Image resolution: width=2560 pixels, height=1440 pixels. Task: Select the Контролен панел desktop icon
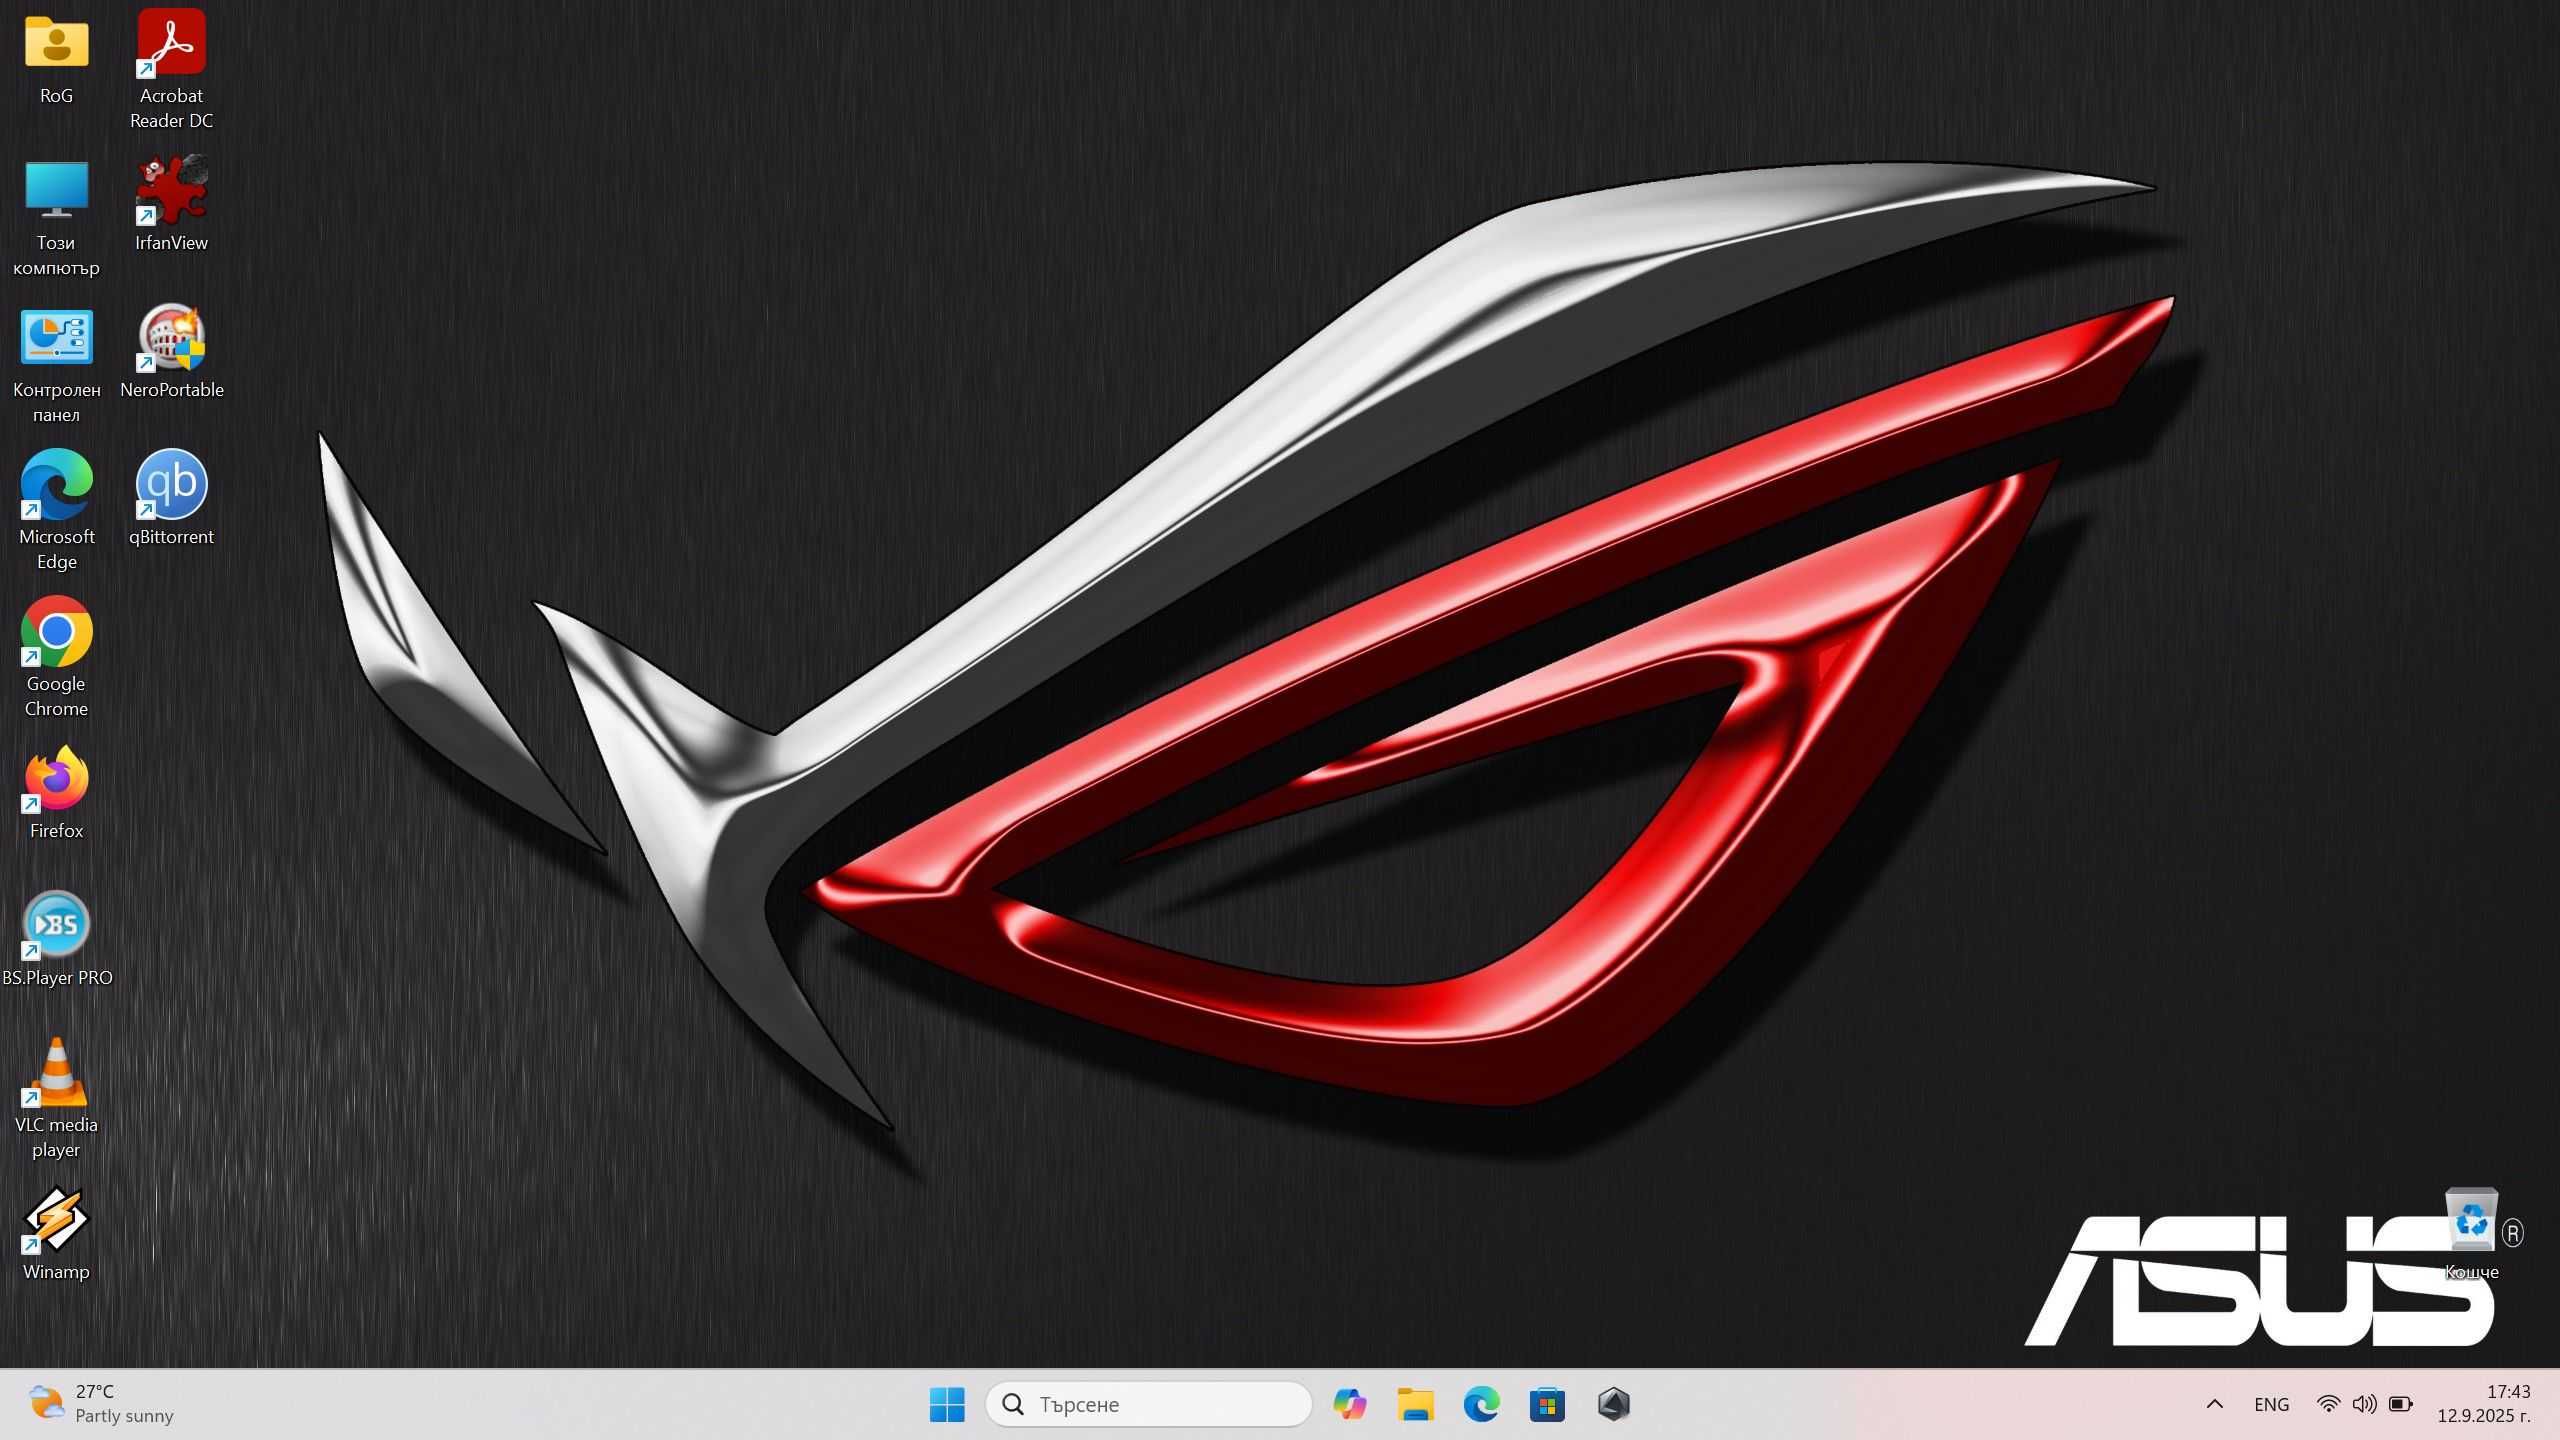56,337
